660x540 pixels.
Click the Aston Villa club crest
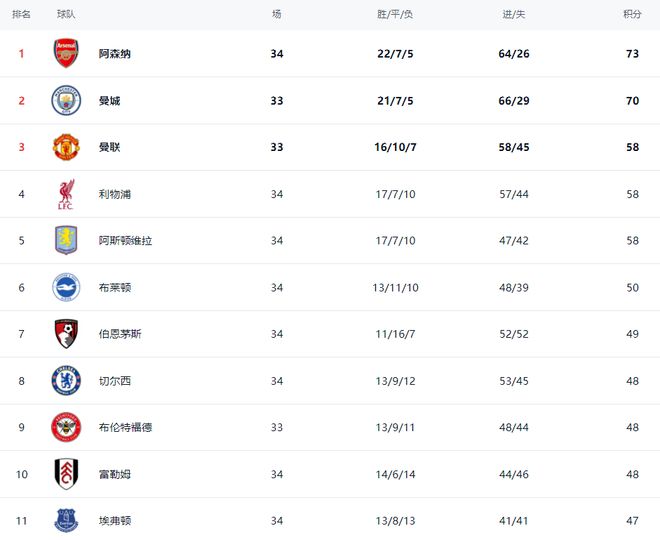click(x=66, y=240)
